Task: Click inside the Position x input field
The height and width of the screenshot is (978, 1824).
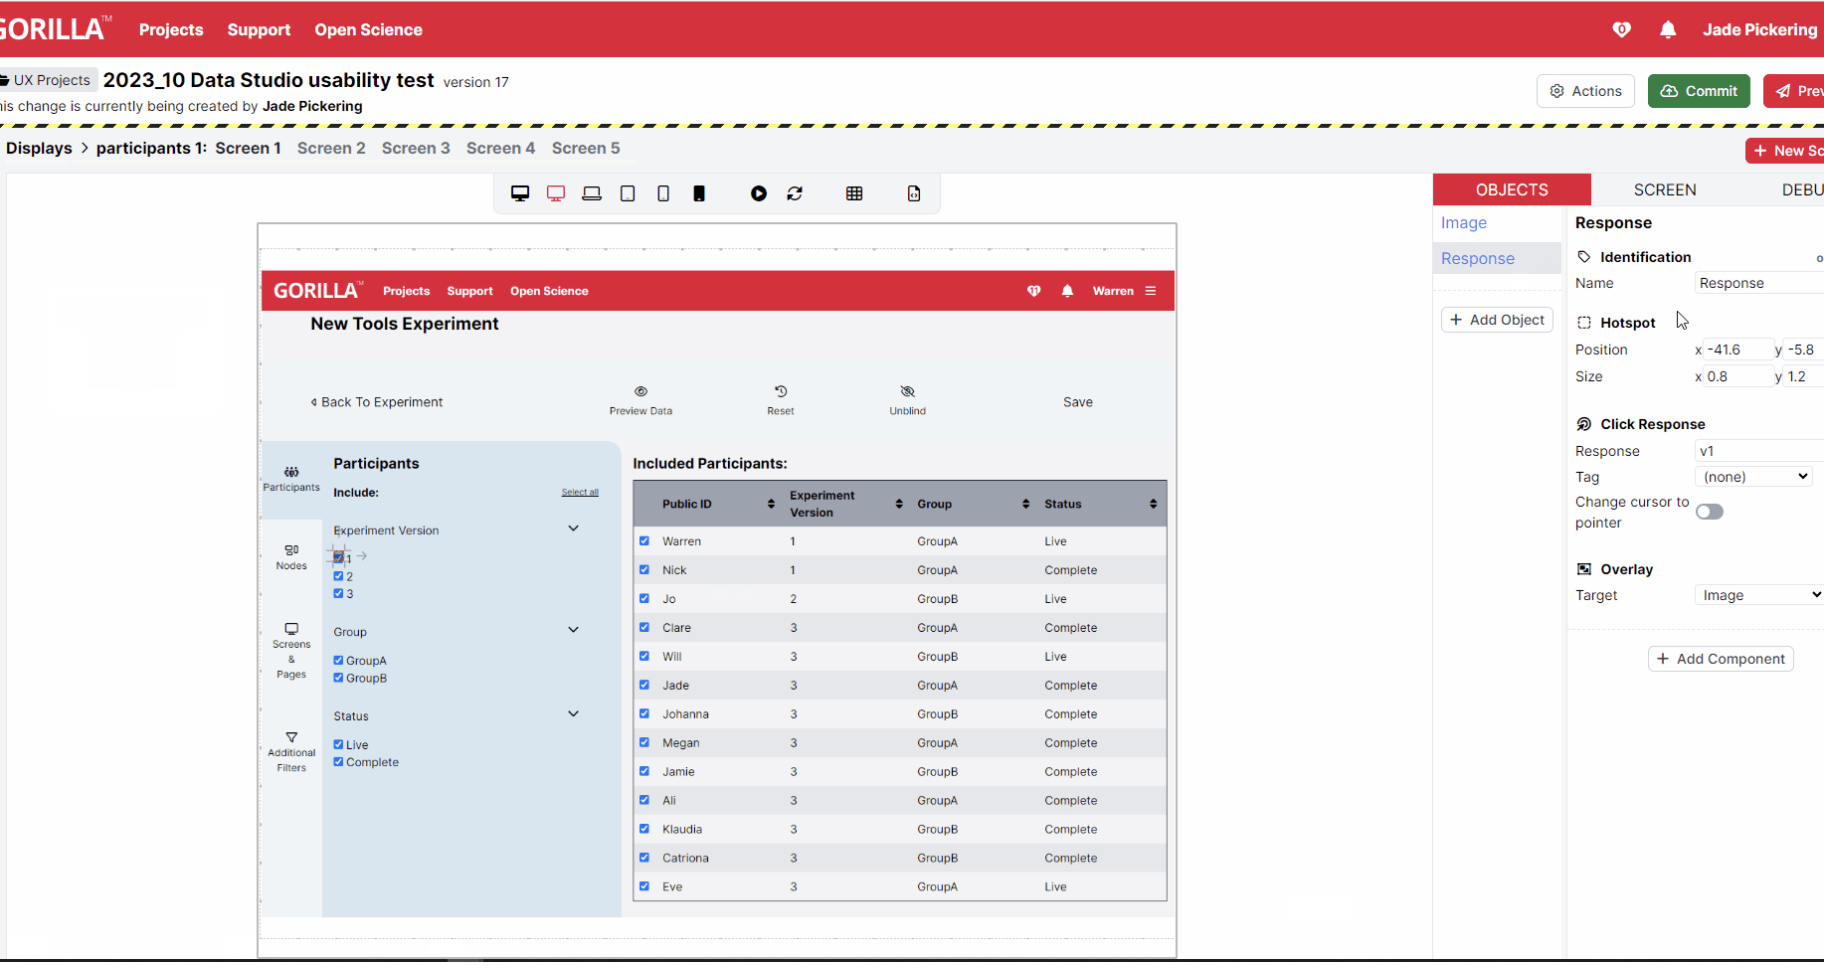Action: 1735,349
